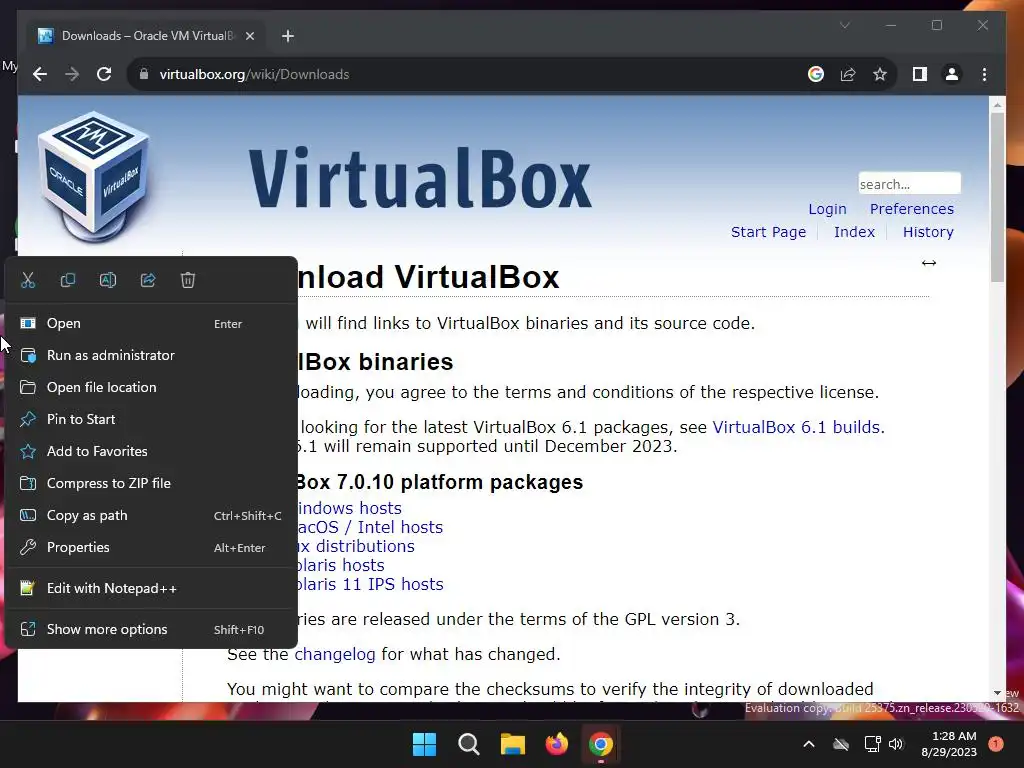
Task: Click the Linux distributions link
Action: [x=356, y=546]
